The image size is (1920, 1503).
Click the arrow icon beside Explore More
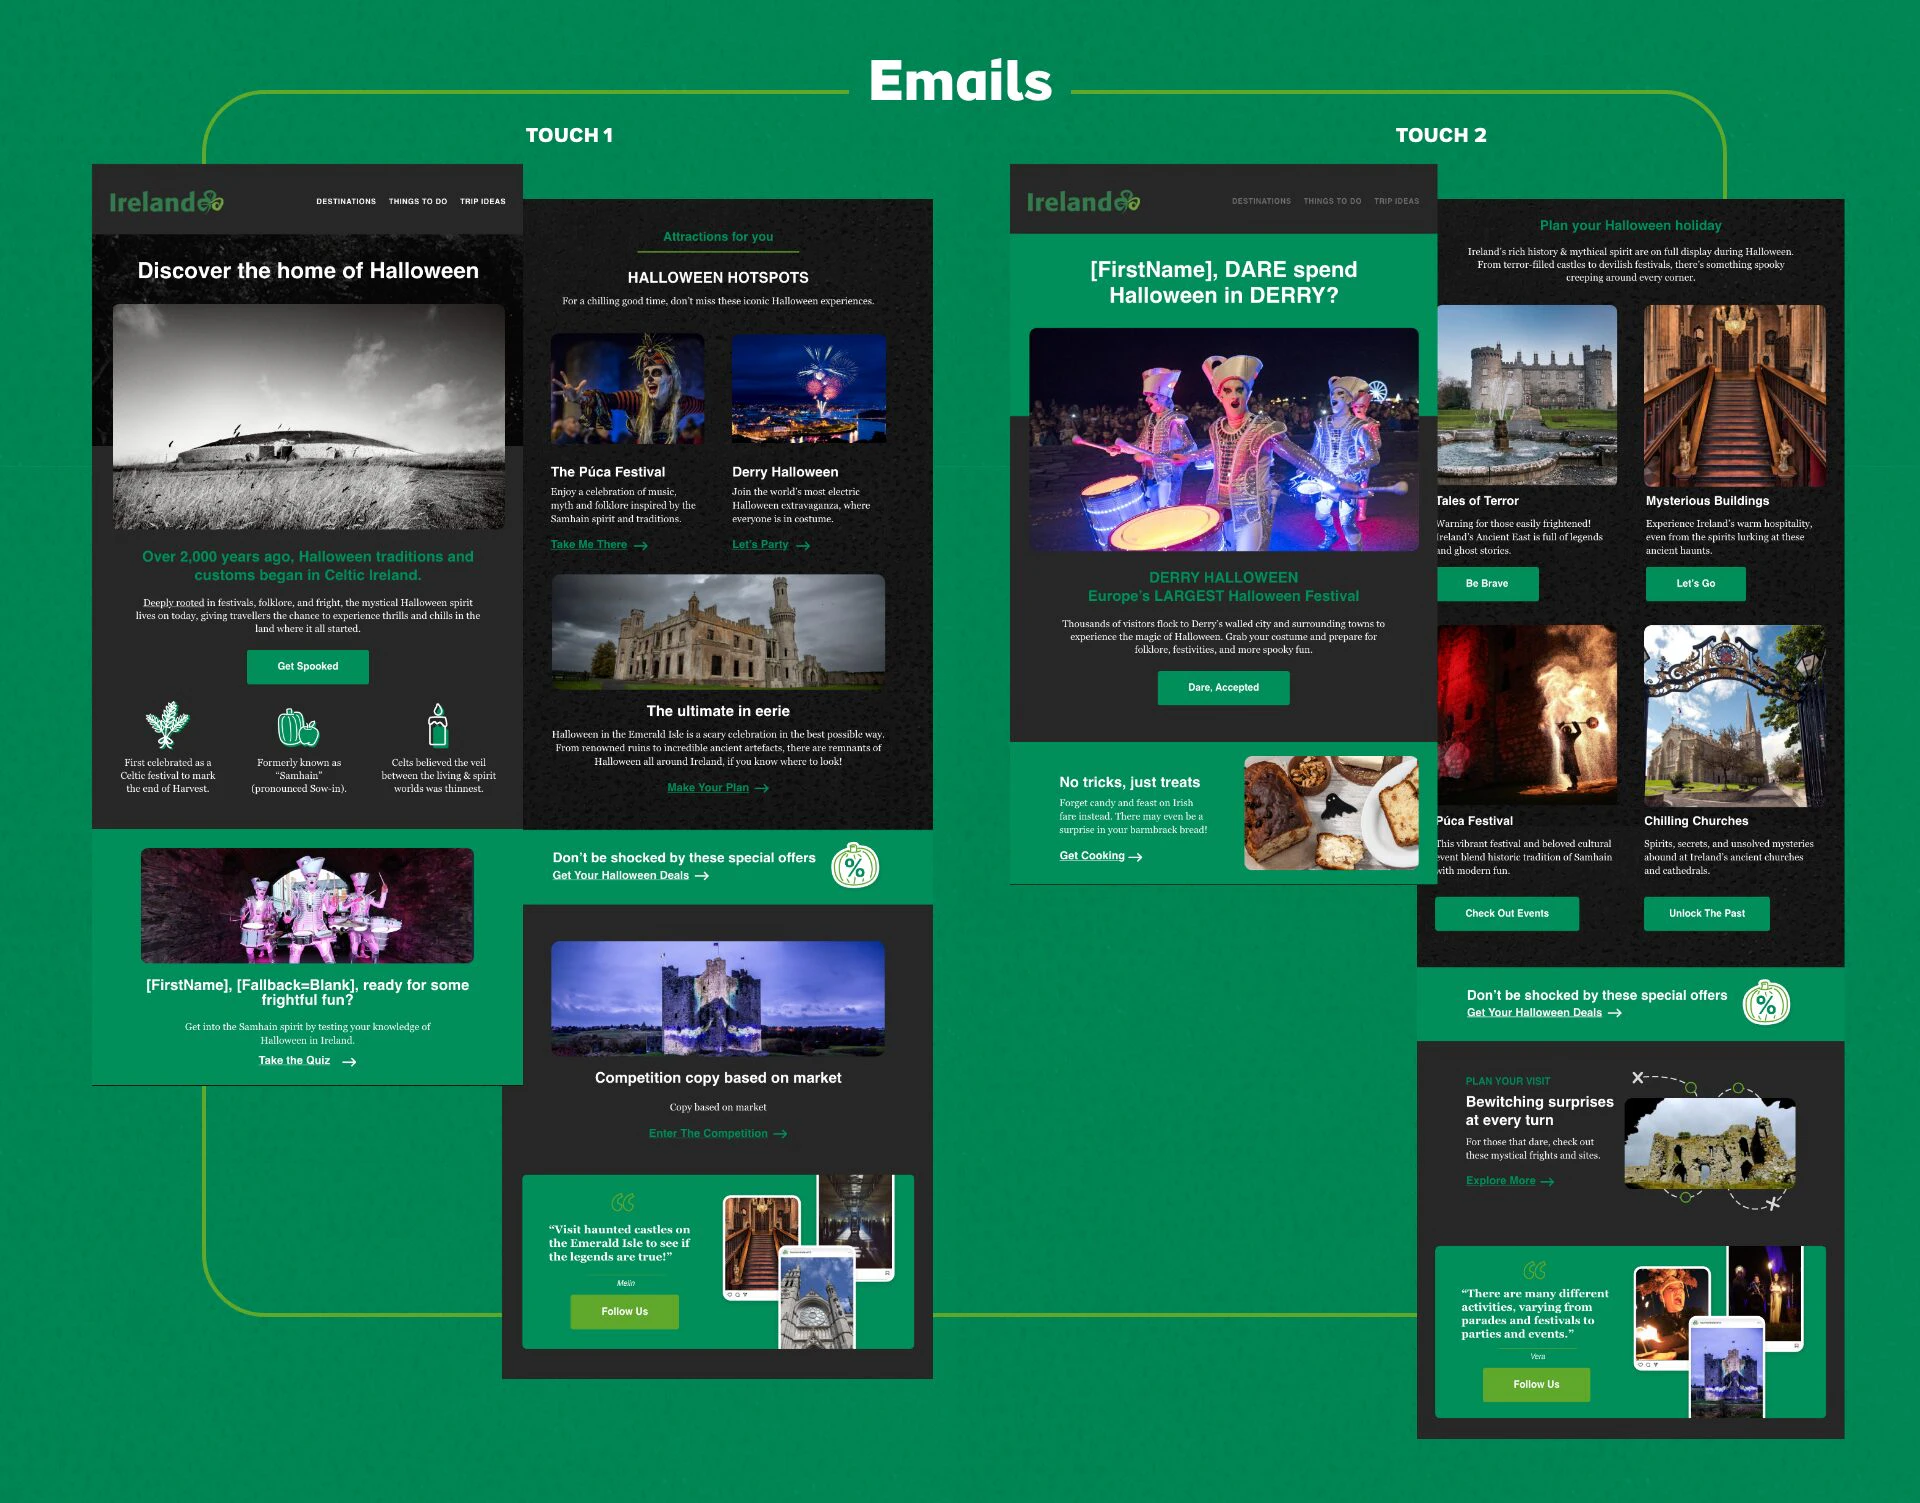click(1547, 1182)
